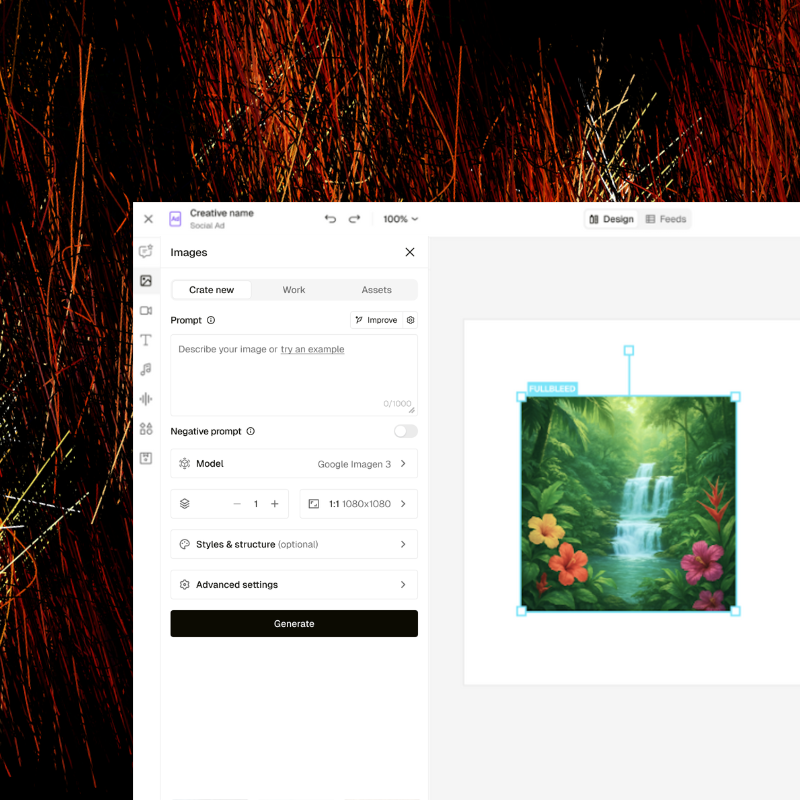Click the undo arrow in the toolbar
800x800 pixels.
[x=330, y=218]
